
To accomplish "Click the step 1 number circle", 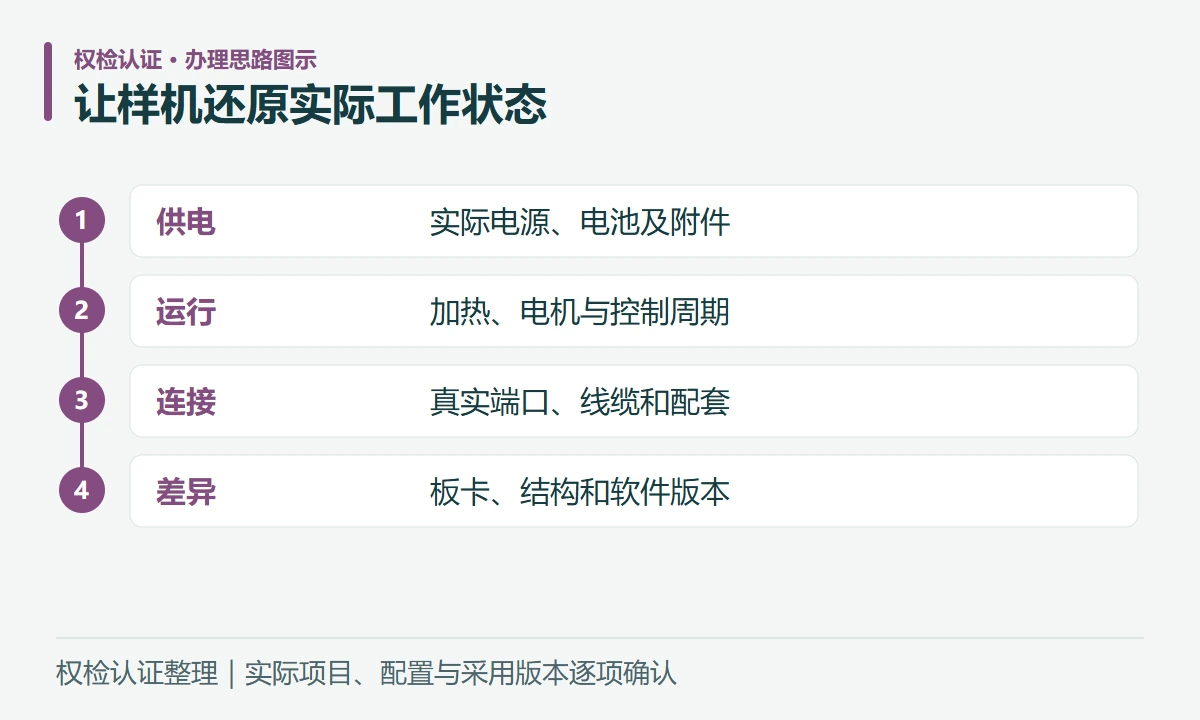I will point(82,221).
